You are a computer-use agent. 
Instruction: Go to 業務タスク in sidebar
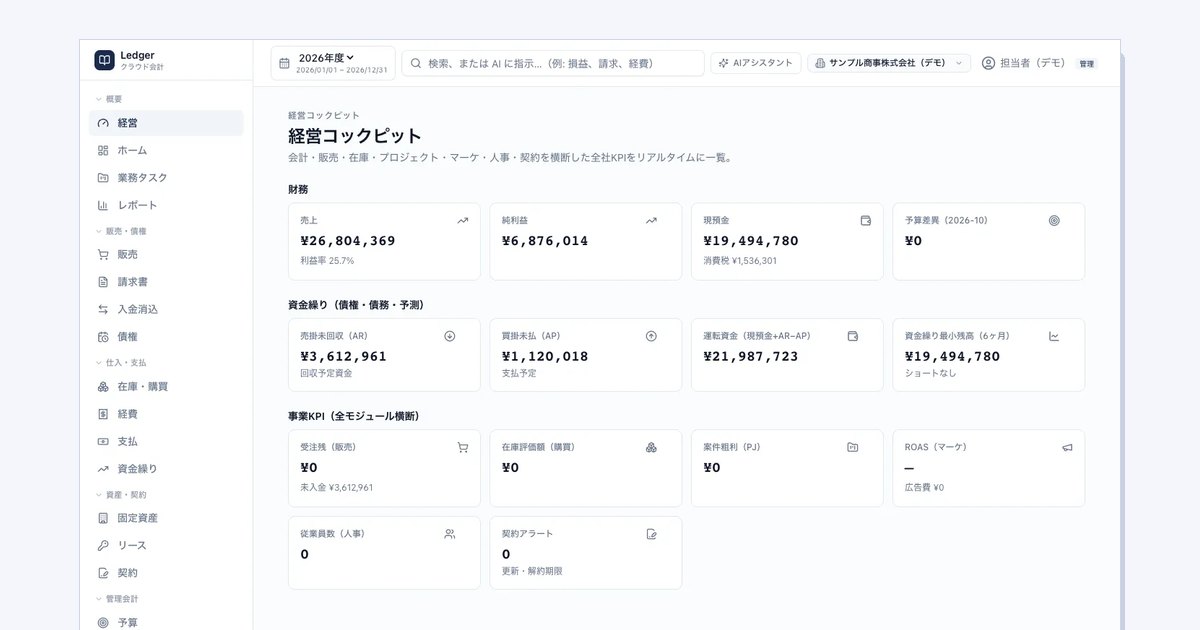pos(166,178)
